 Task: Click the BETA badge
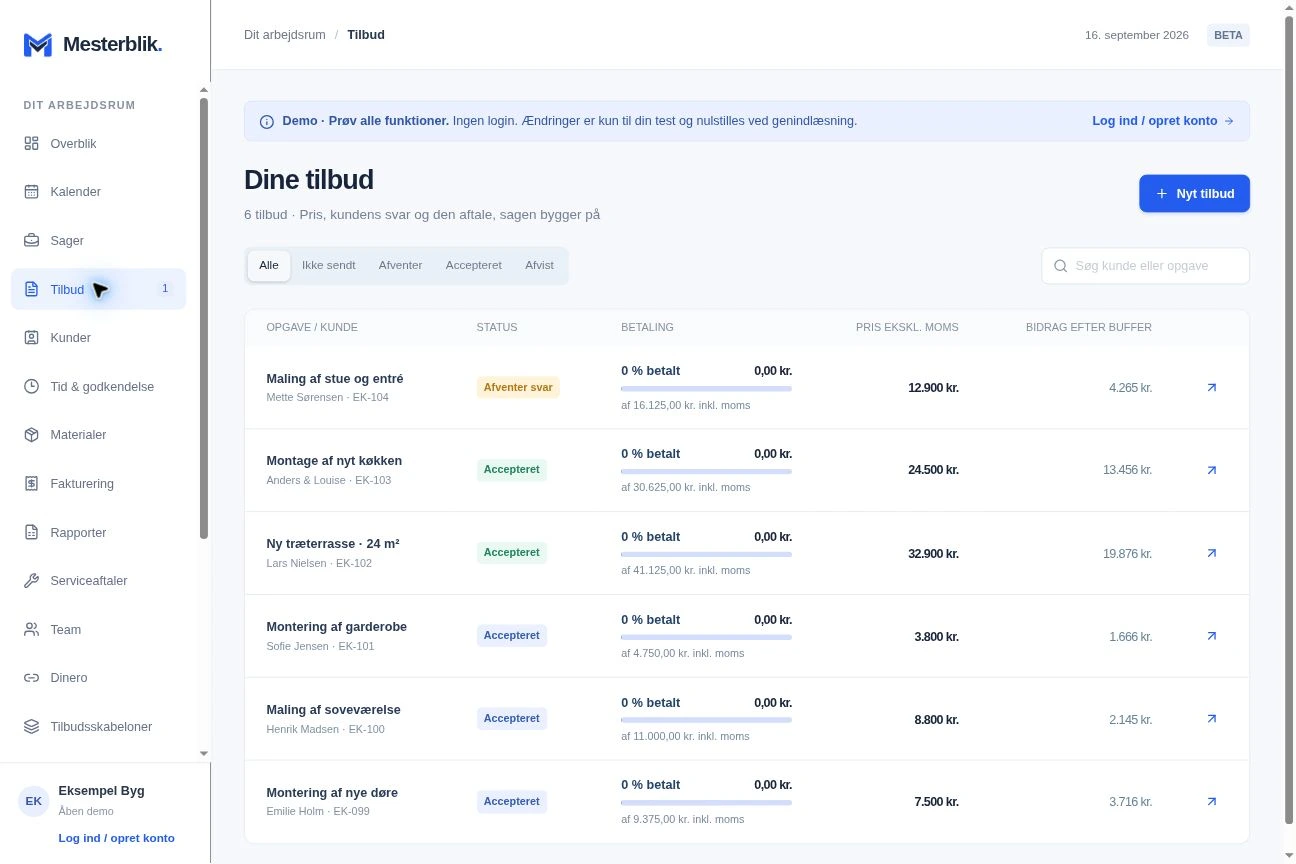tap(1228, 35)
